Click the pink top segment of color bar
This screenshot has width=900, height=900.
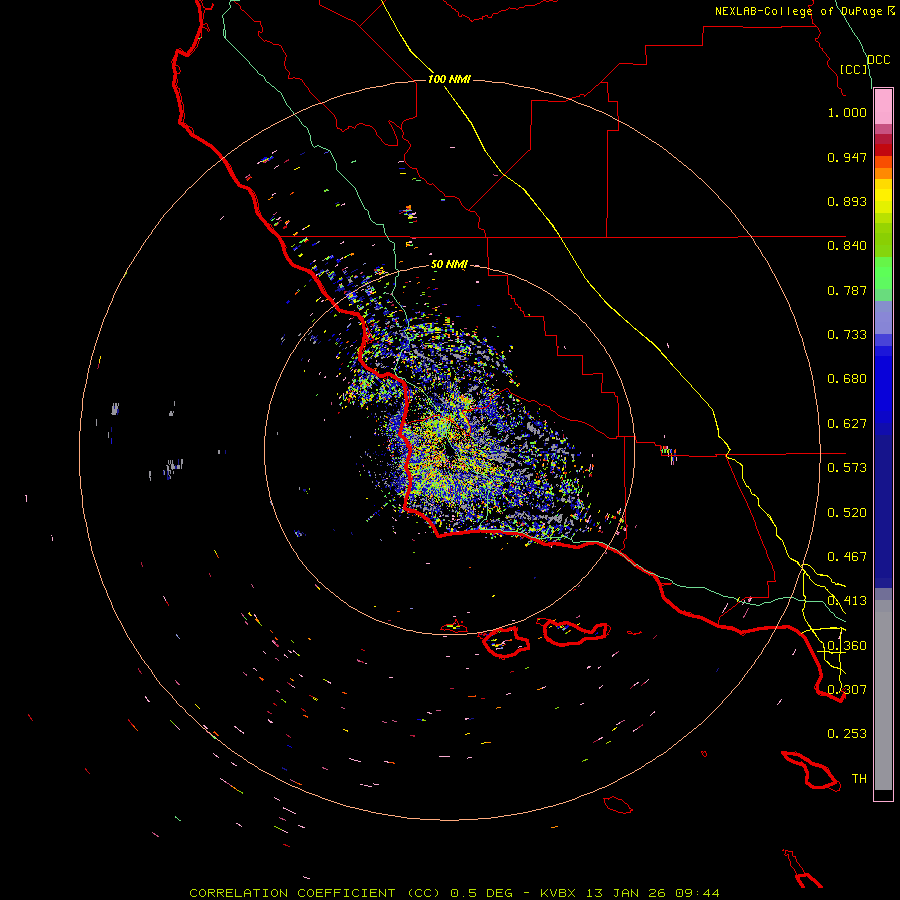coord(883,107)
